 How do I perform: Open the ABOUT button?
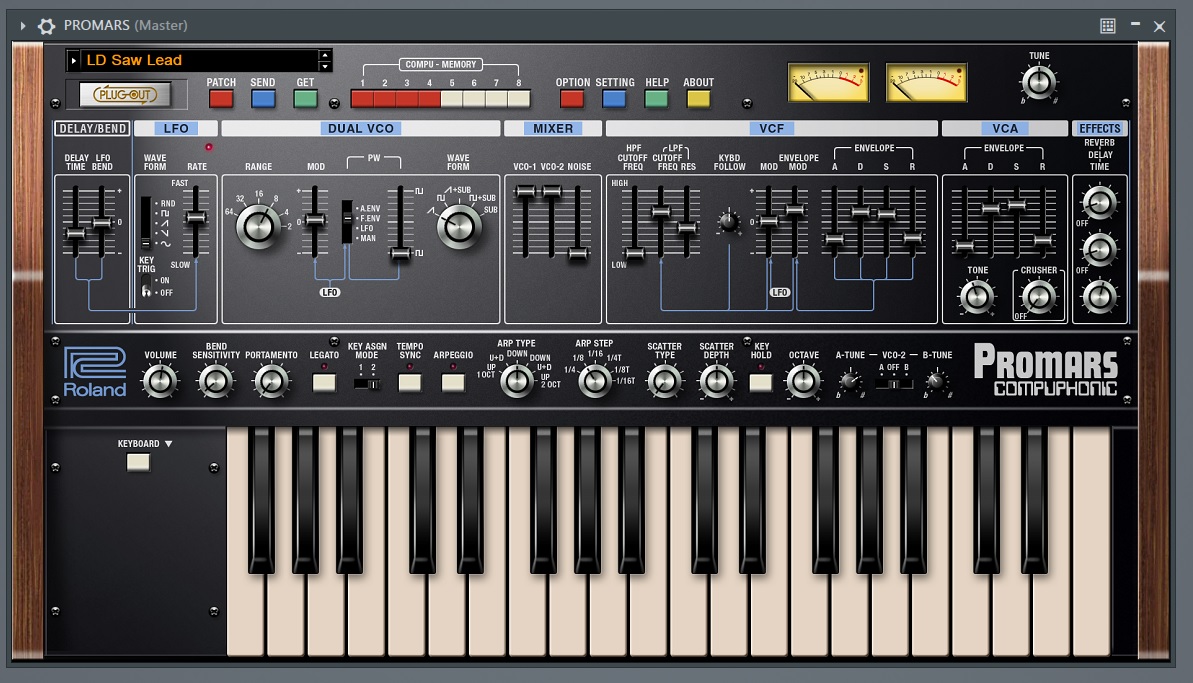[698, 98]
